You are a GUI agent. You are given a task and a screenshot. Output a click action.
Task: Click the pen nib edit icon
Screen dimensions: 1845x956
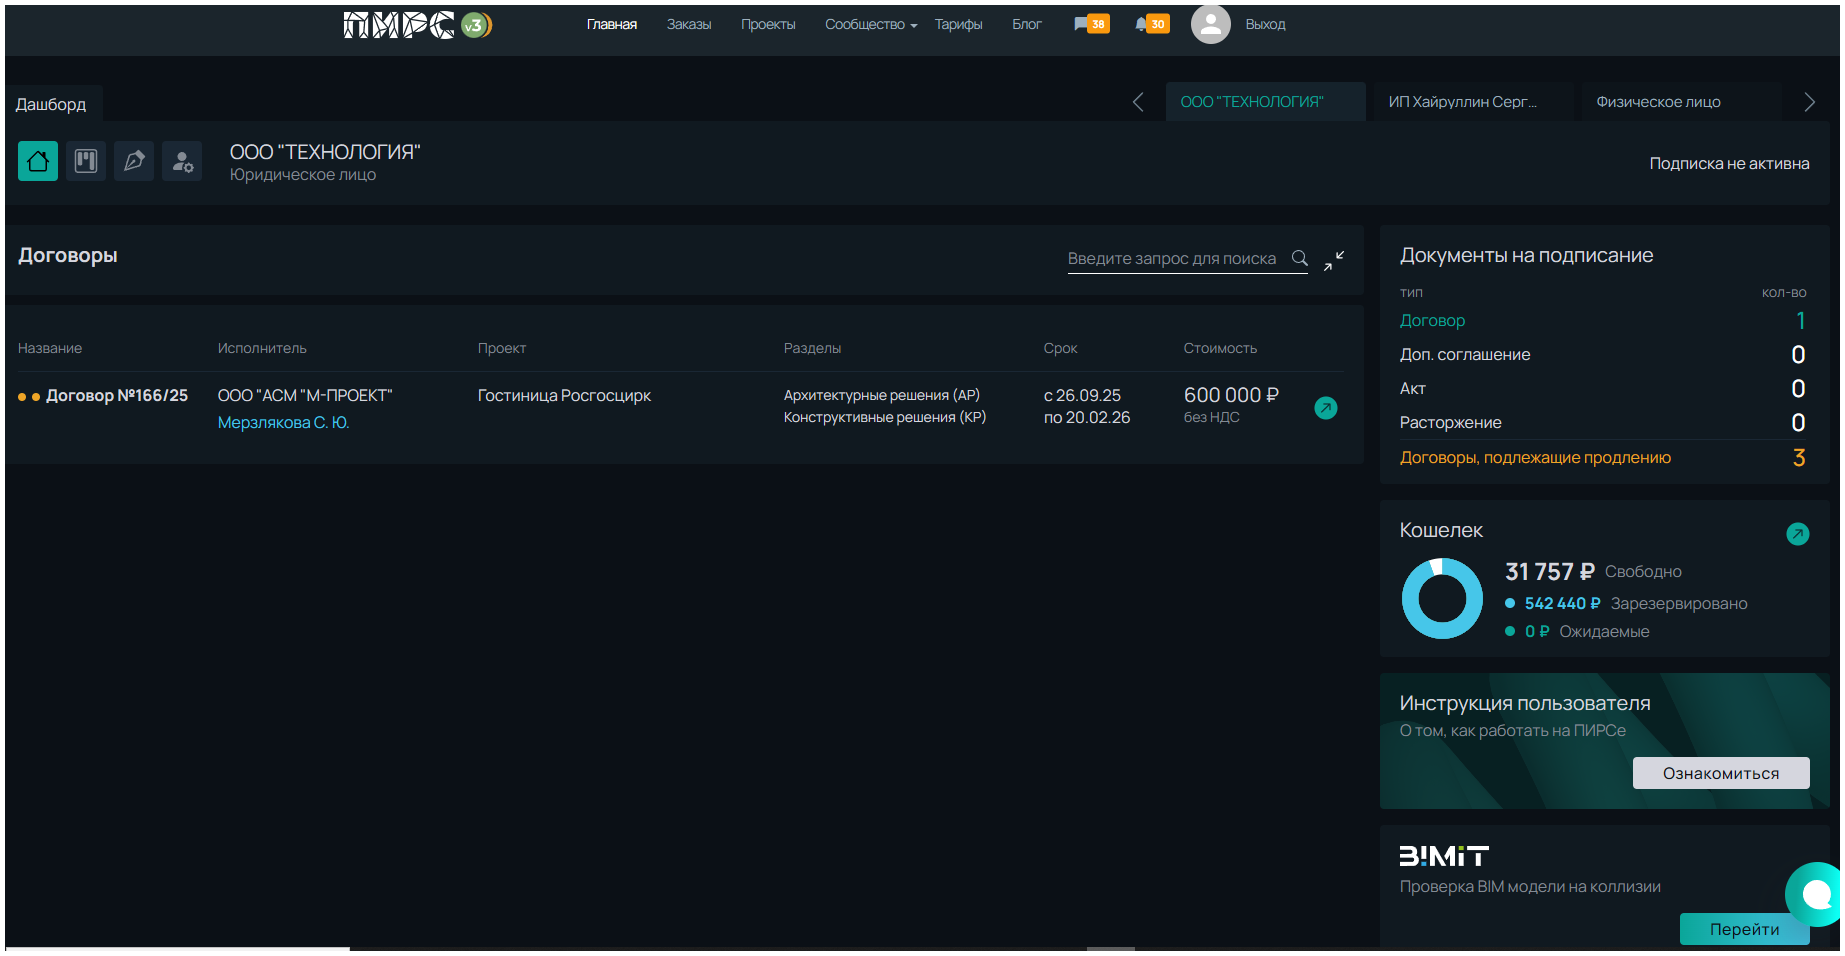tap(134, 161)
